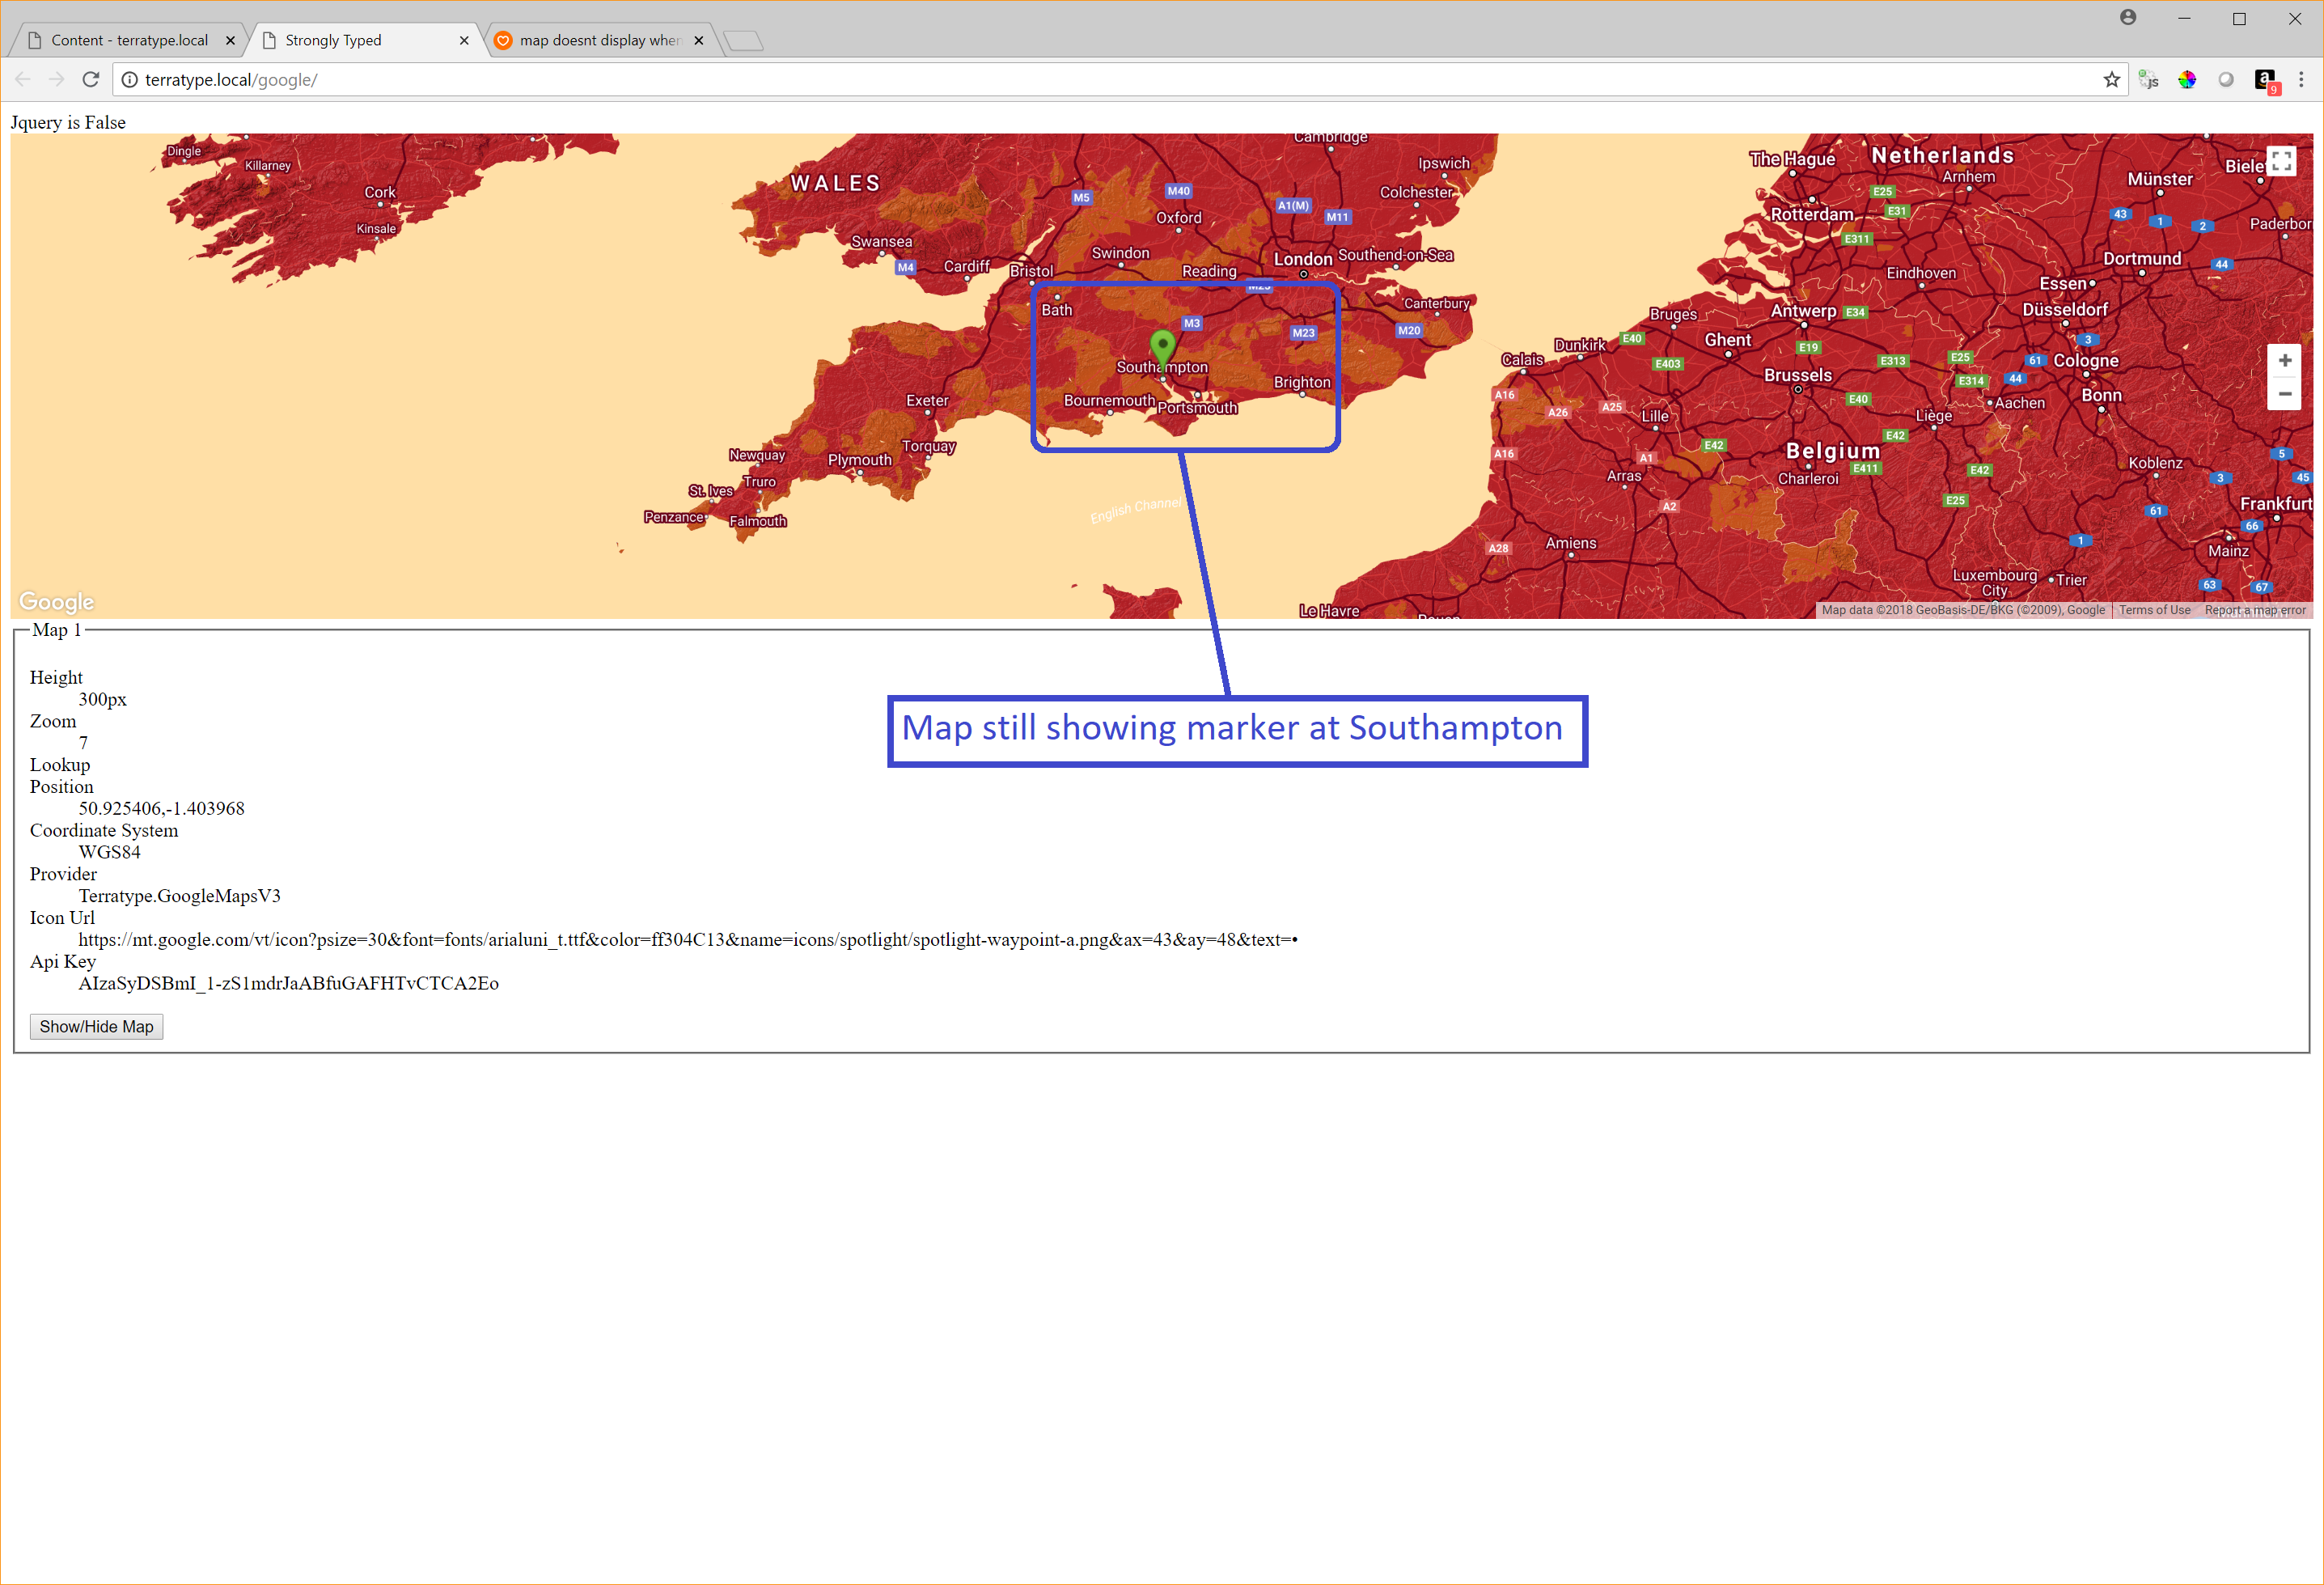Click the Api Key value text
The height and width of the screenshot is (1585, 2324).
288,984
